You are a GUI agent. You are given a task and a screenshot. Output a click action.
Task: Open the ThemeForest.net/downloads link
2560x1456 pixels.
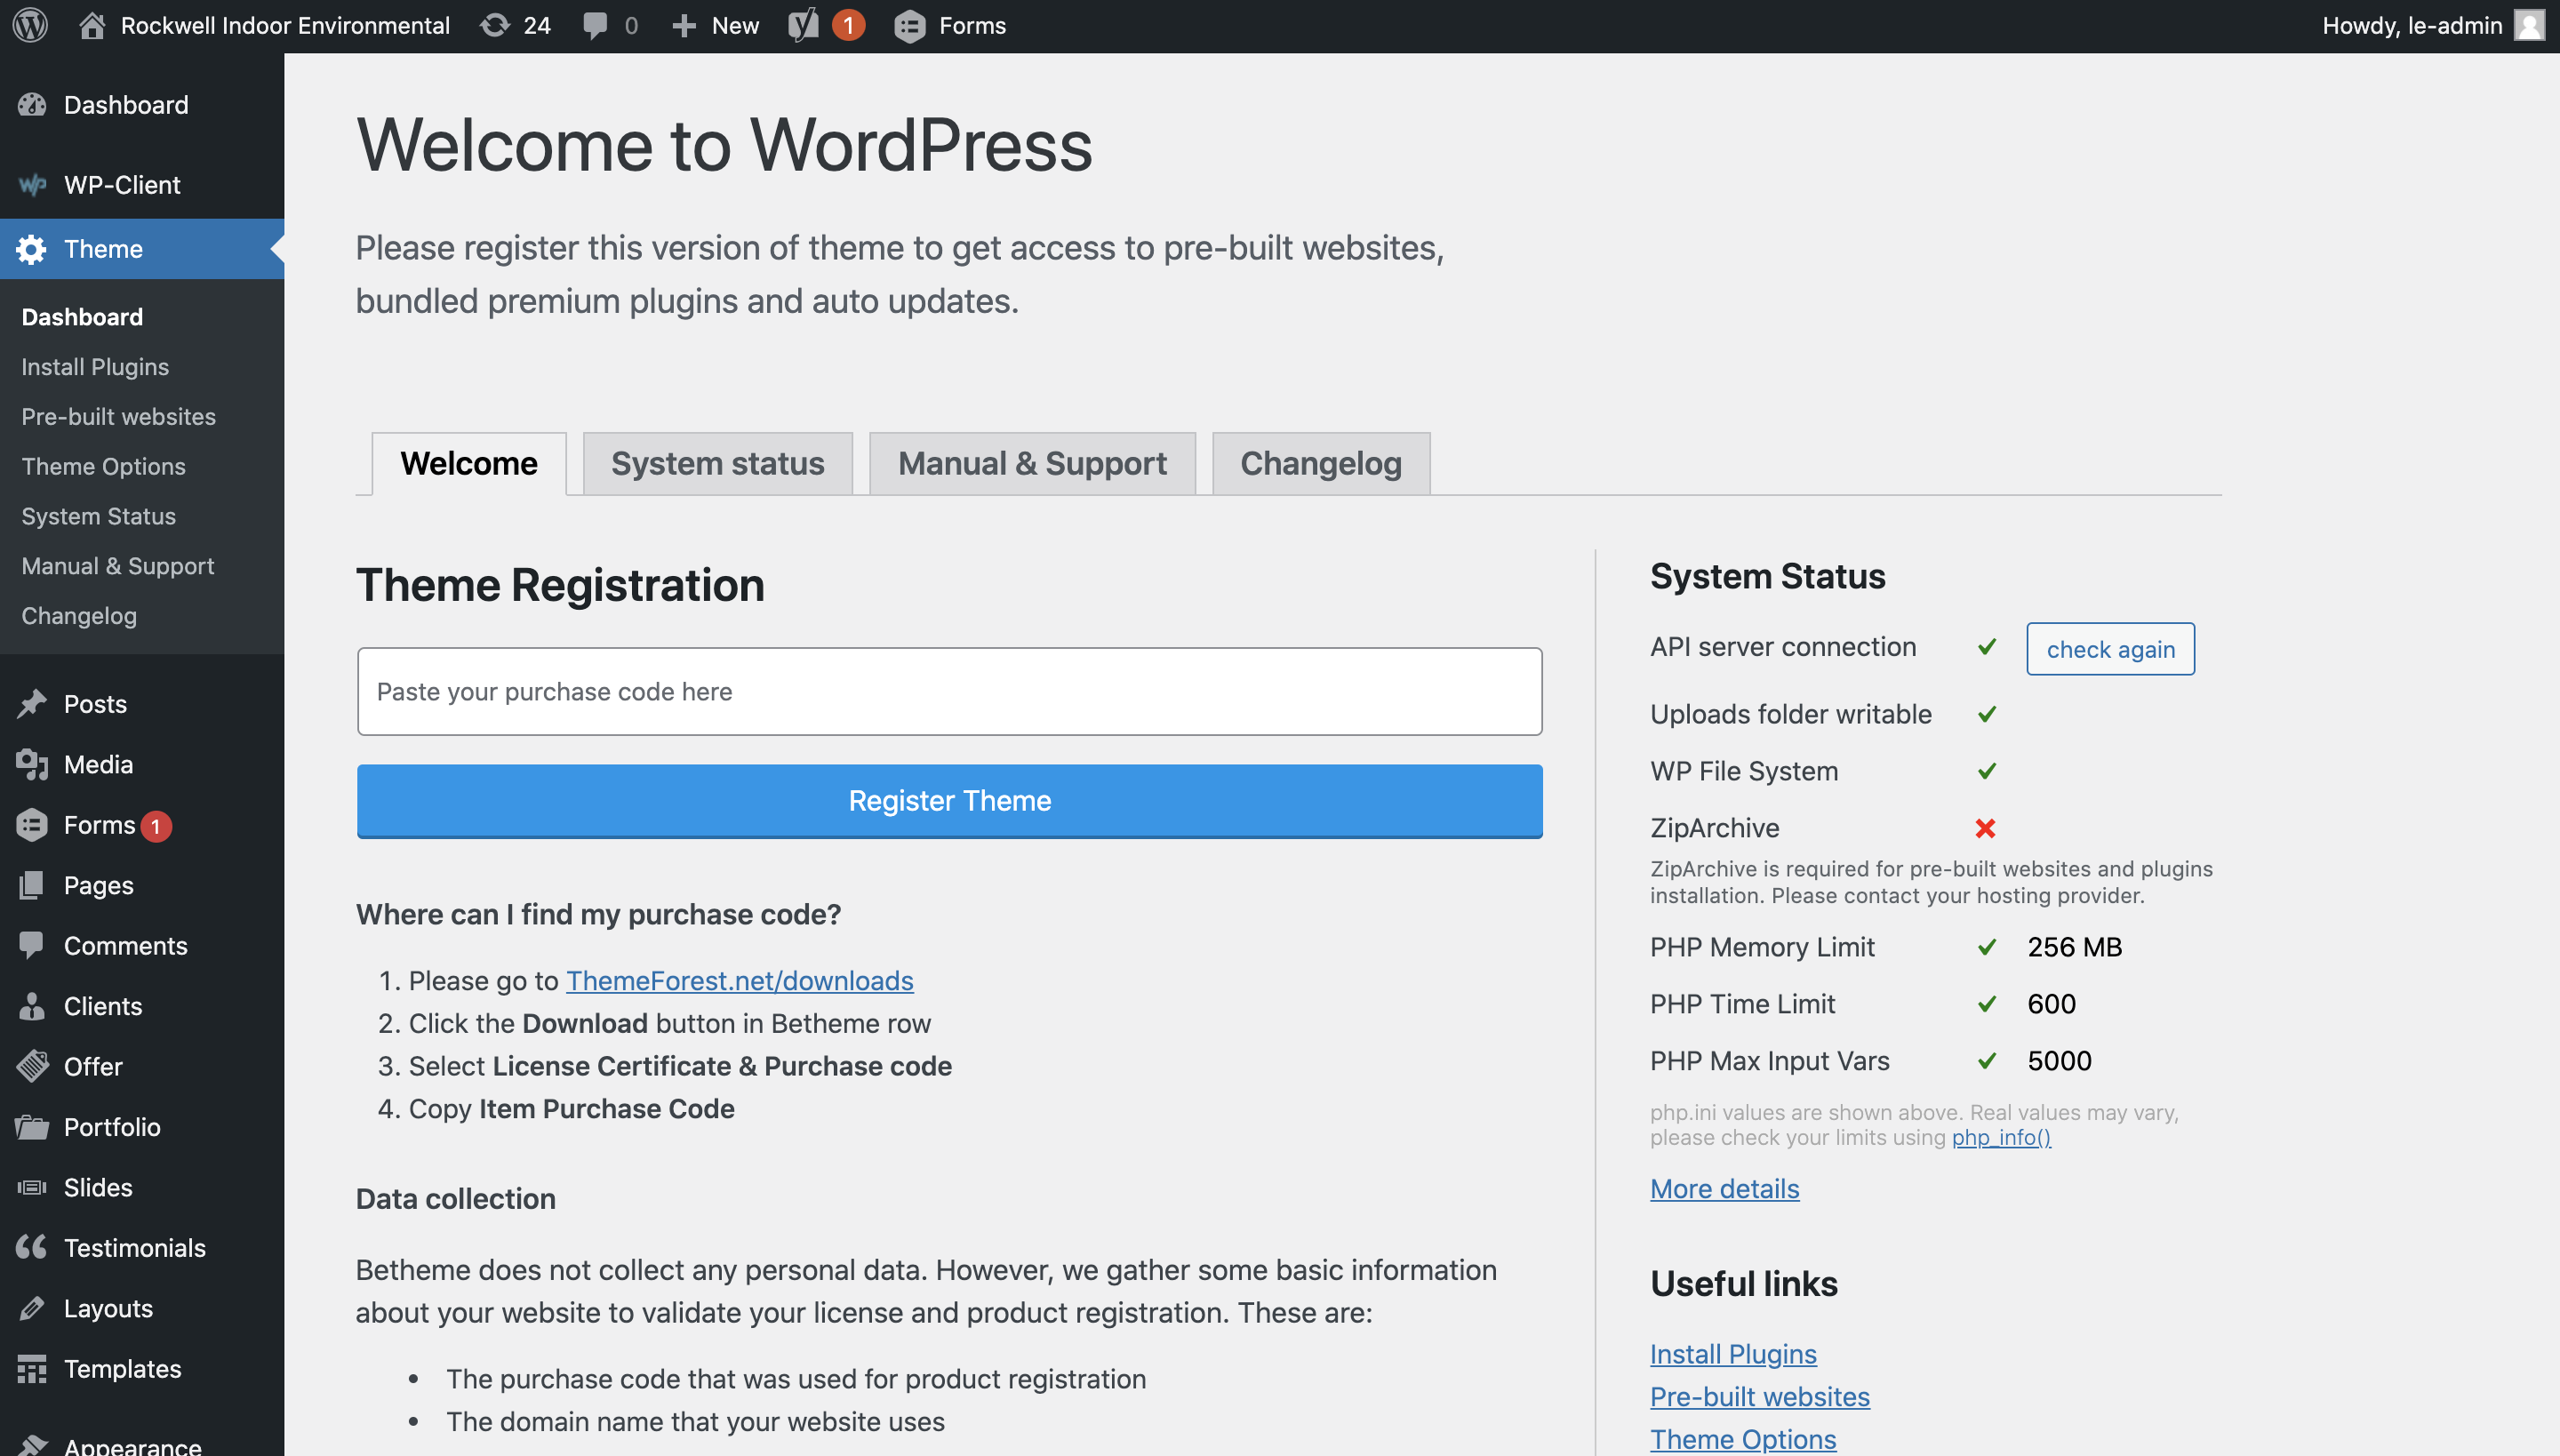point(740,981)
